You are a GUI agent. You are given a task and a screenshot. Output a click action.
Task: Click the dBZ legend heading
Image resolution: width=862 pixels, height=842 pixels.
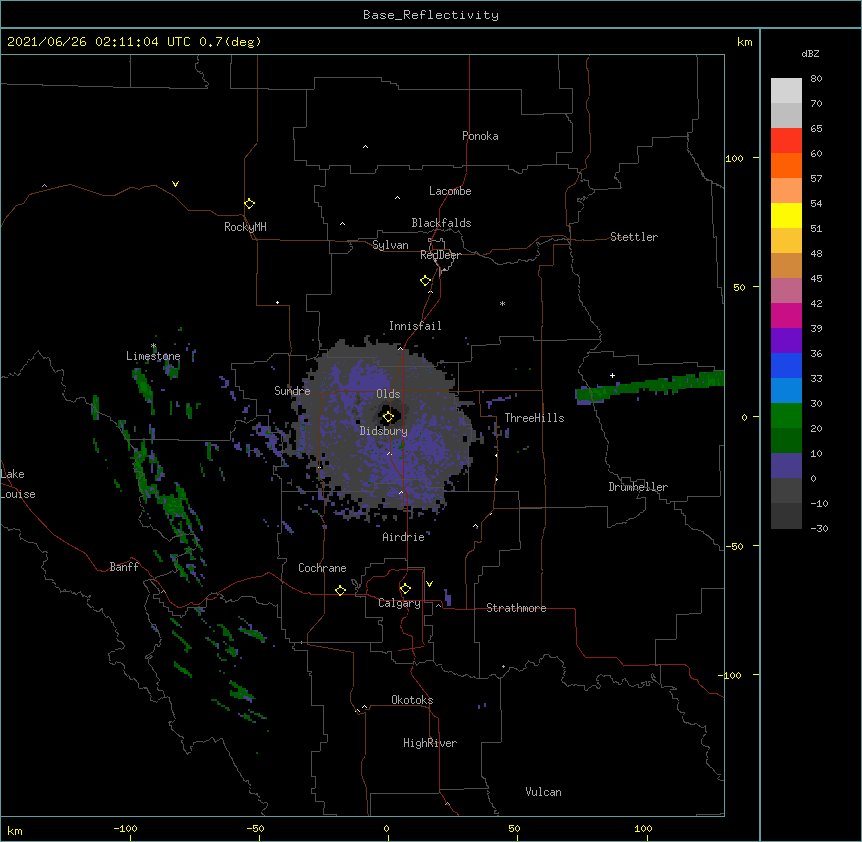[810, 54]
